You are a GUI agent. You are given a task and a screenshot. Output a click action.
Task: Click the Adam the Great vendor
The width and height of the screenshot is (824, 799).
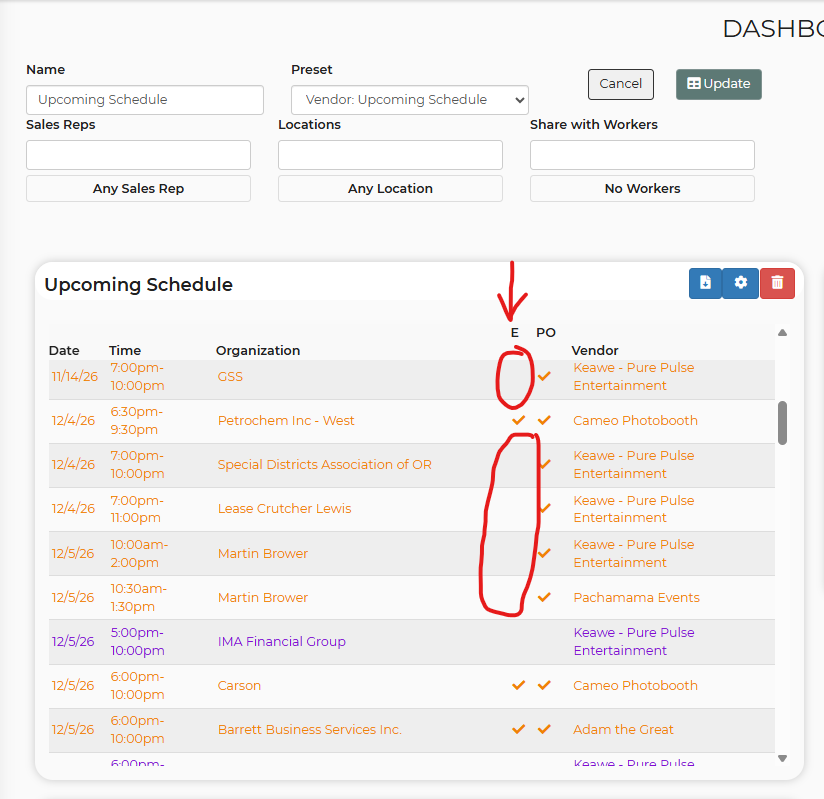tap(623, 730)
